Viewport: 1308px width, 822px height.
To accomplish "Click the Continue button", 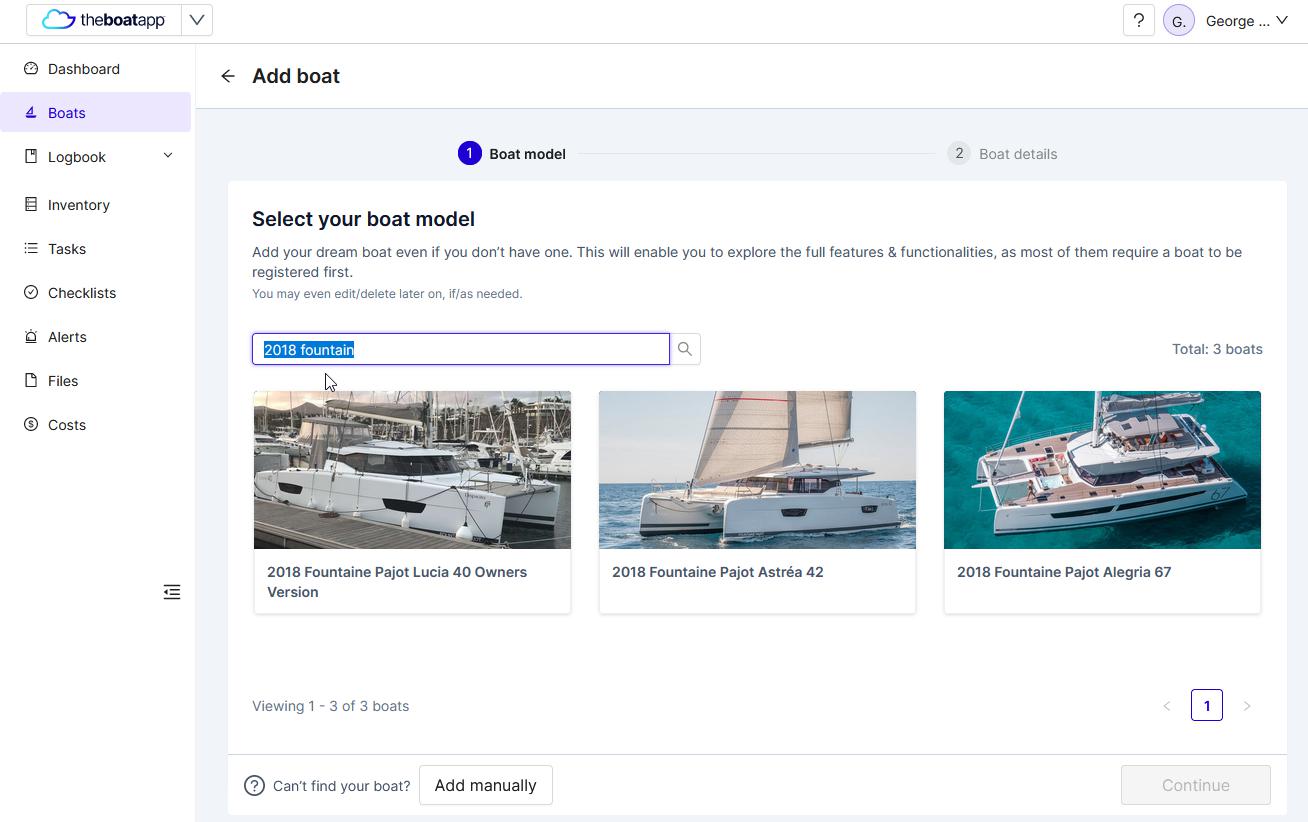I will pyautogui.click(x=1196, y=785).
